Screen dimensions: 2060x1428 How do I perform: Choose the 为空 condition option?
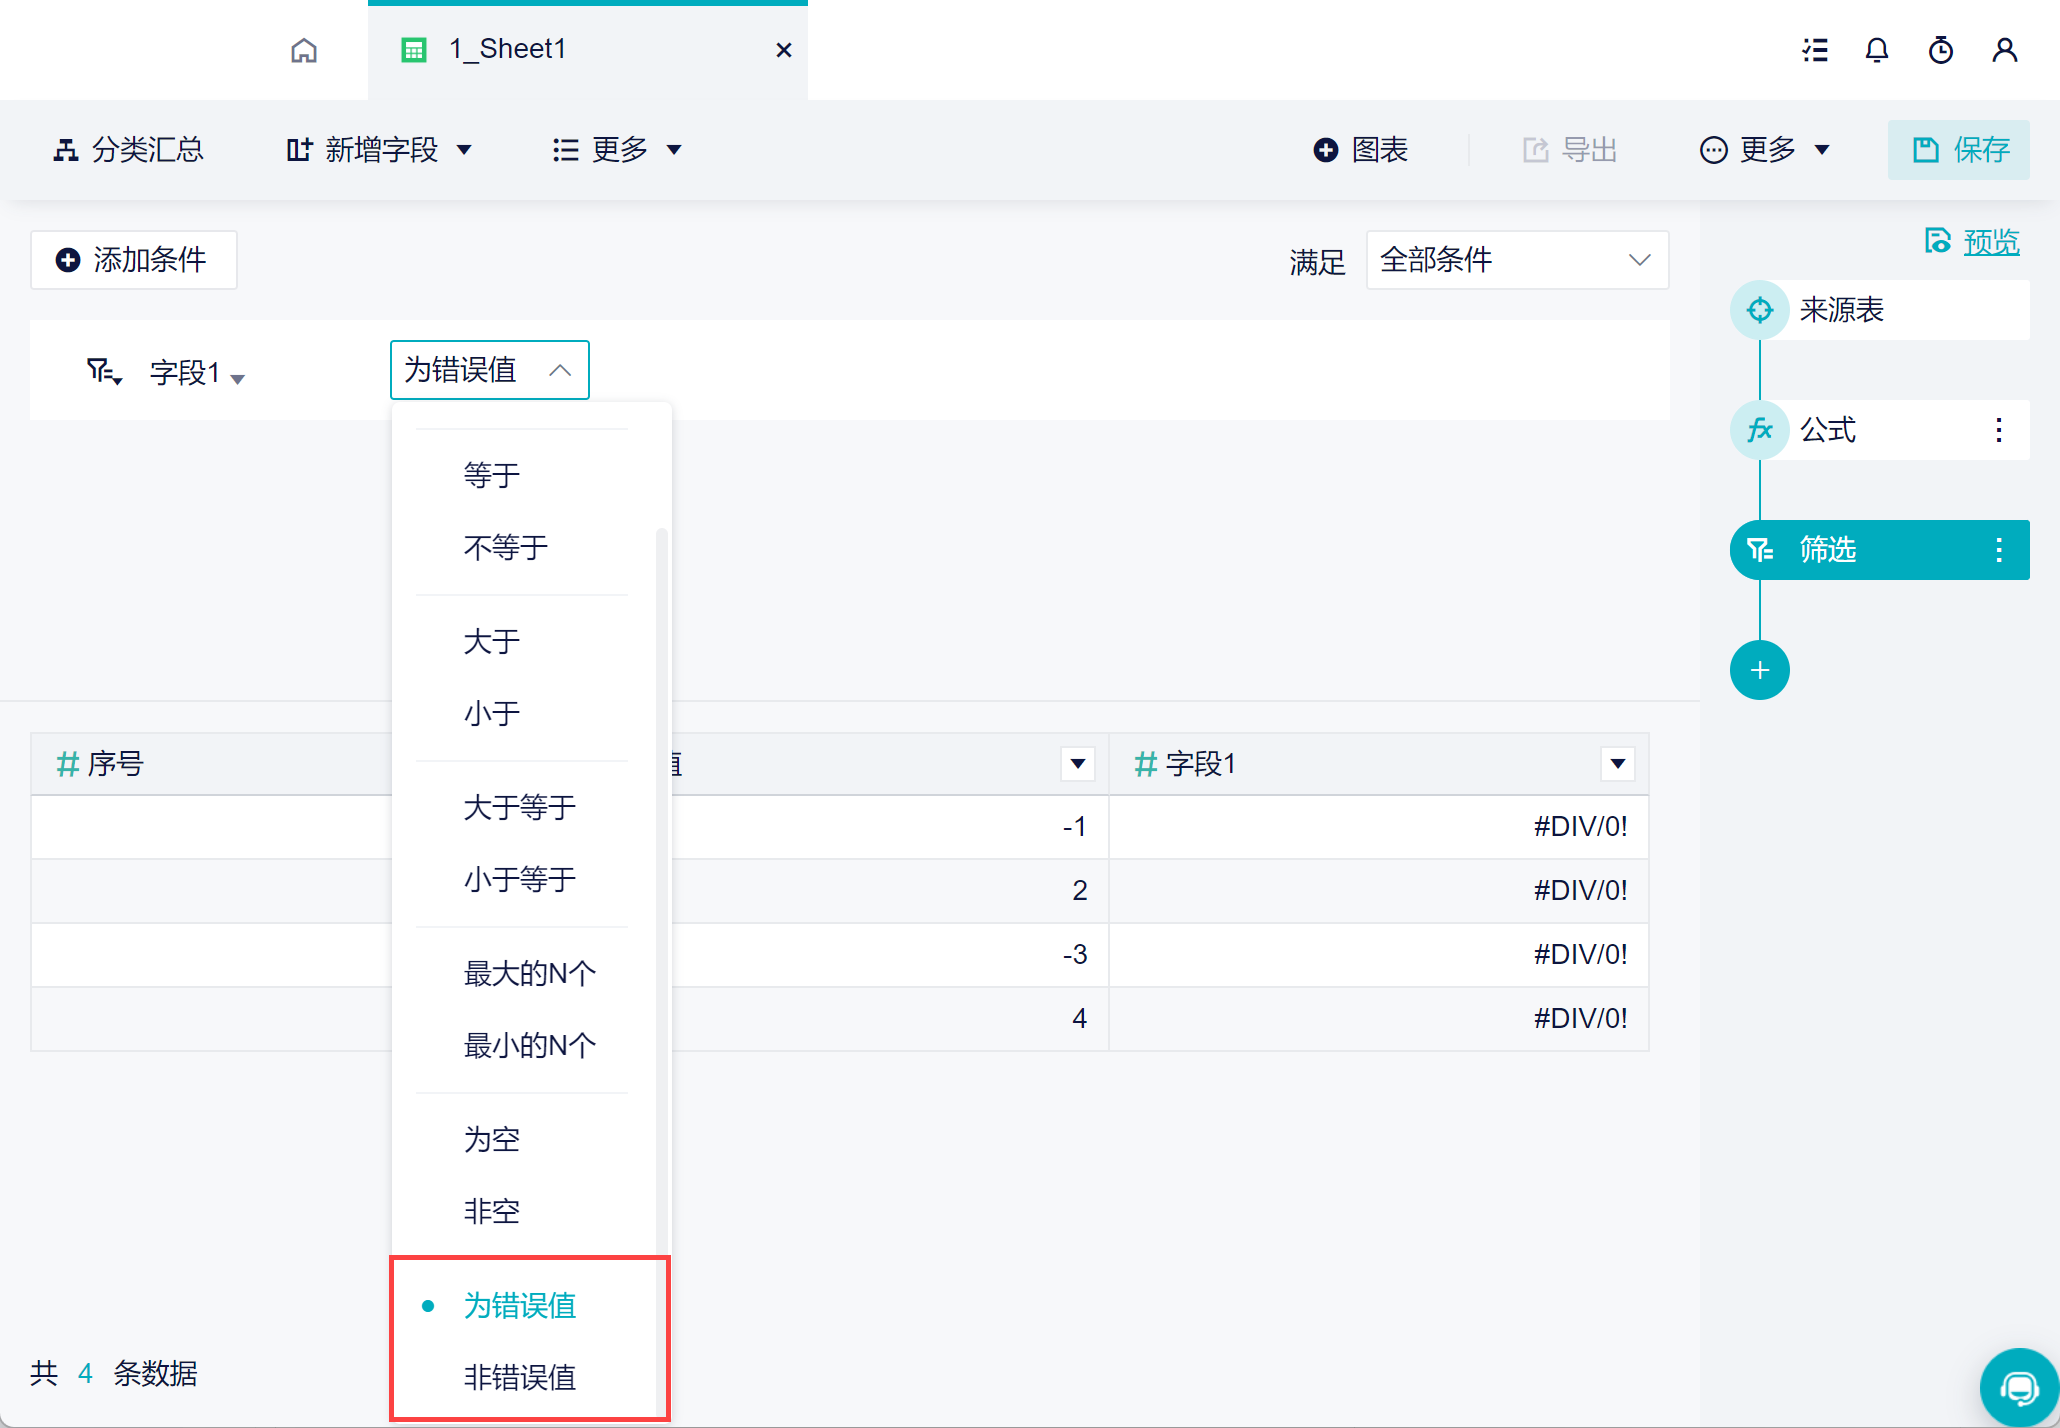tap(491, 1139)
